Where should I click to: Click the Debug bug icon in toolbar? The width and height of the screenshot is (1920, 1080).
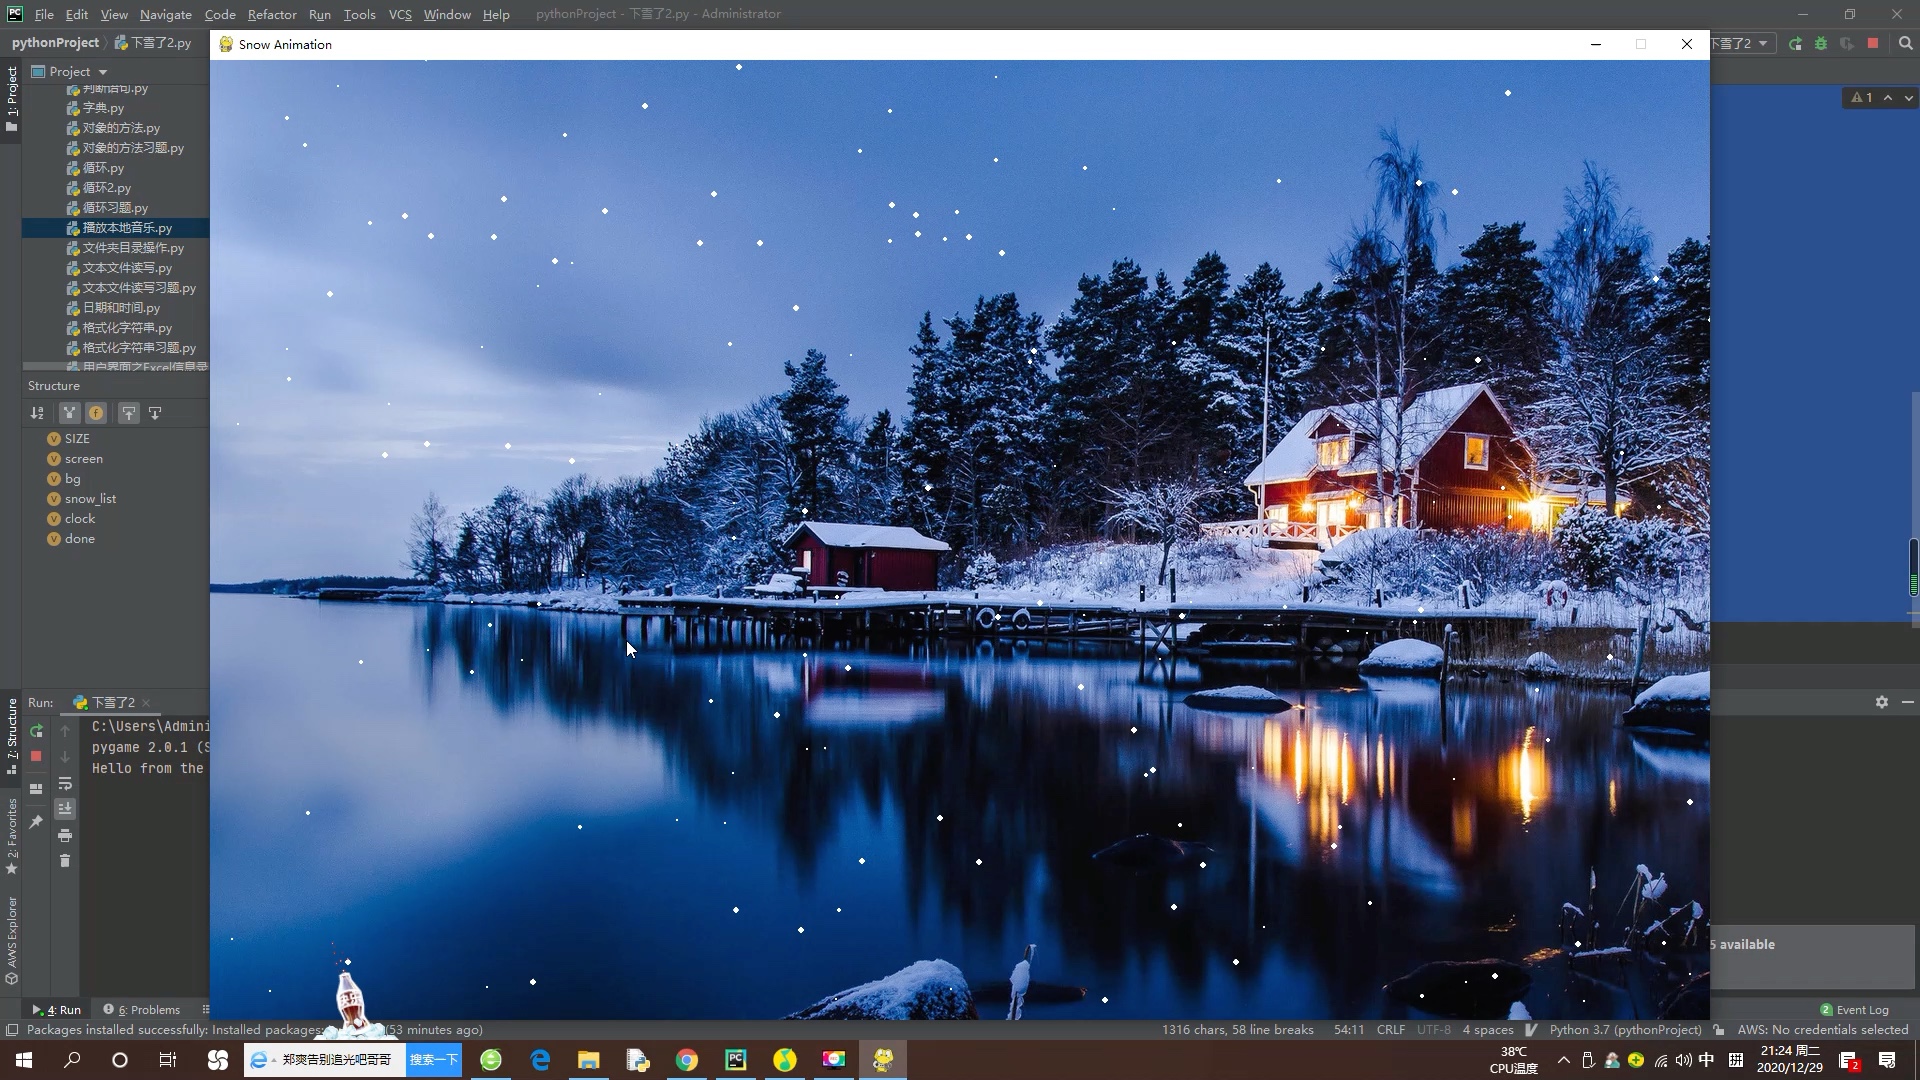[x=1820, y=44]
